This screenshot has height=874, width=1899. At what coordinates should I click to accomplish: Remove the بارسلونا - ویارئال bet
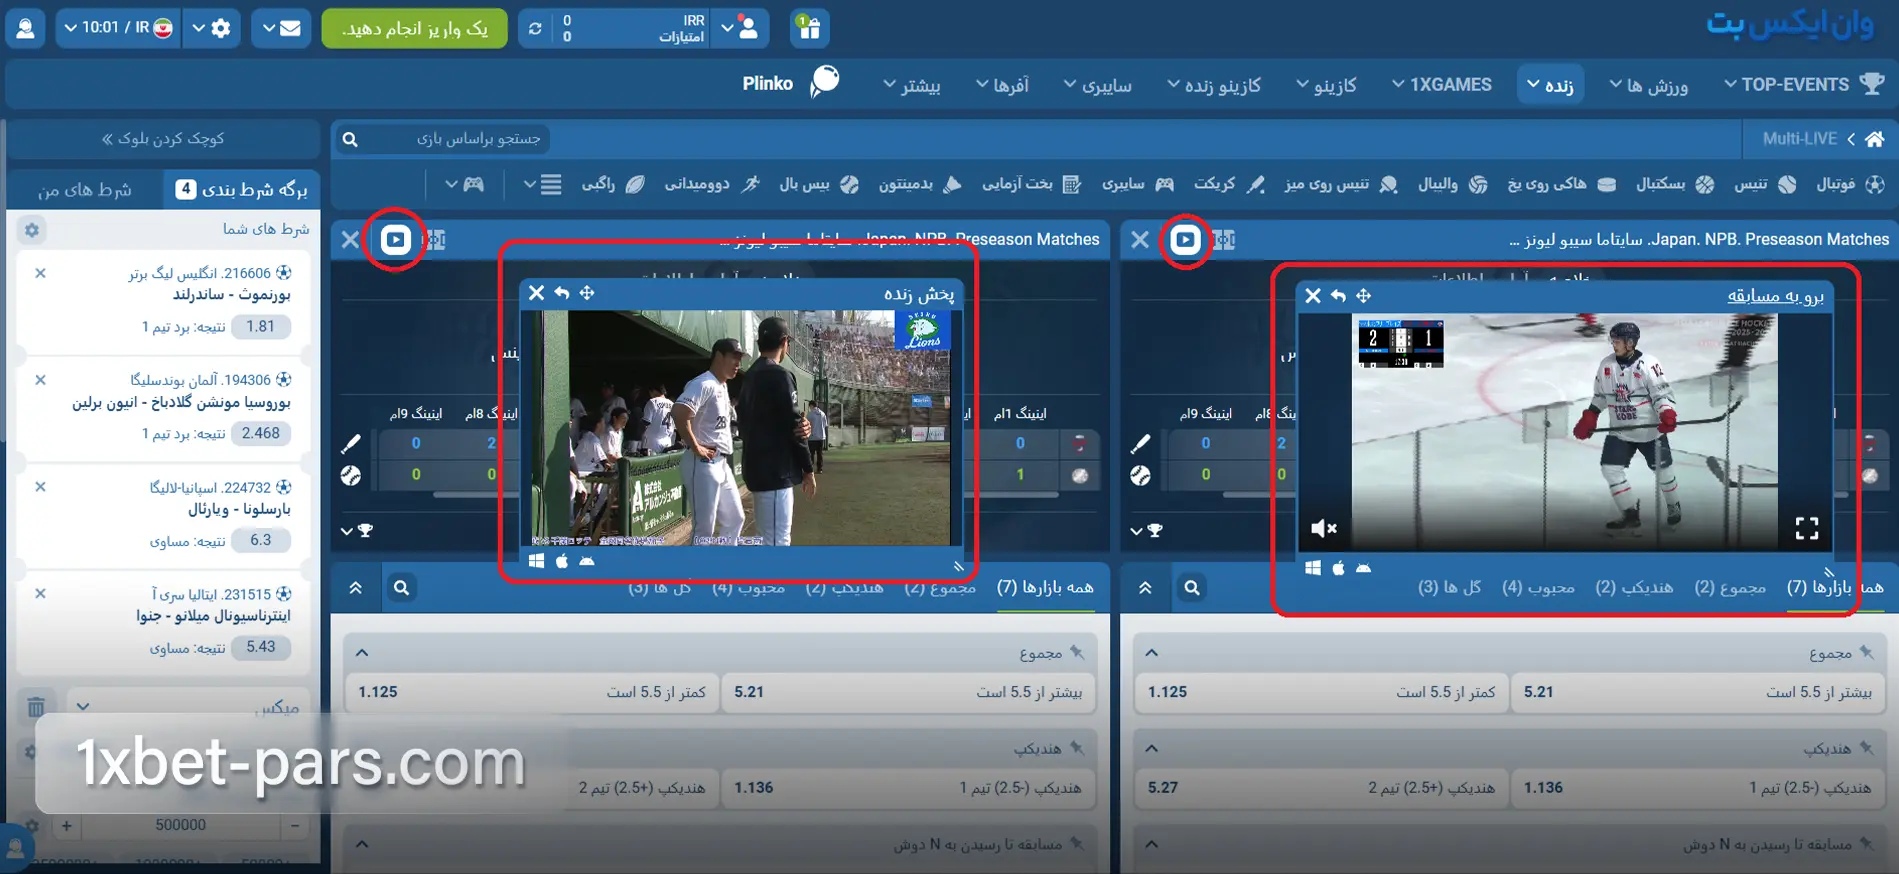pyautogui.click(x=40, y=487)
